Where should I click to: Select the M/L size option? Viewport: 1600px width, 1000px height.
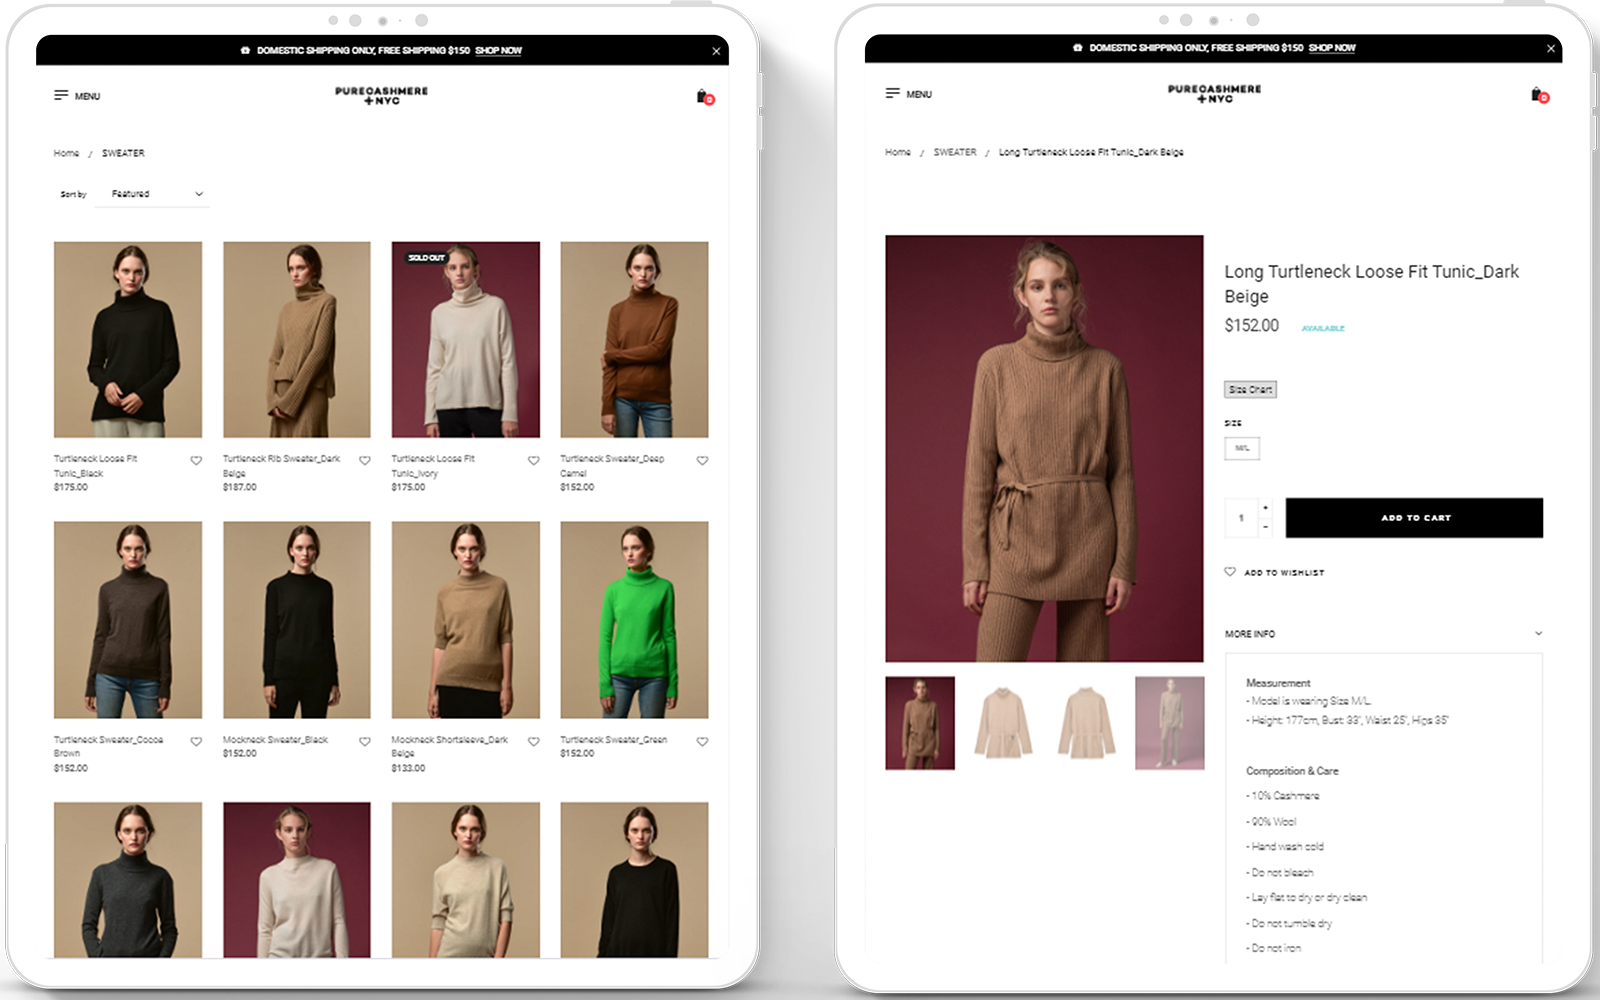(1242, 448)
